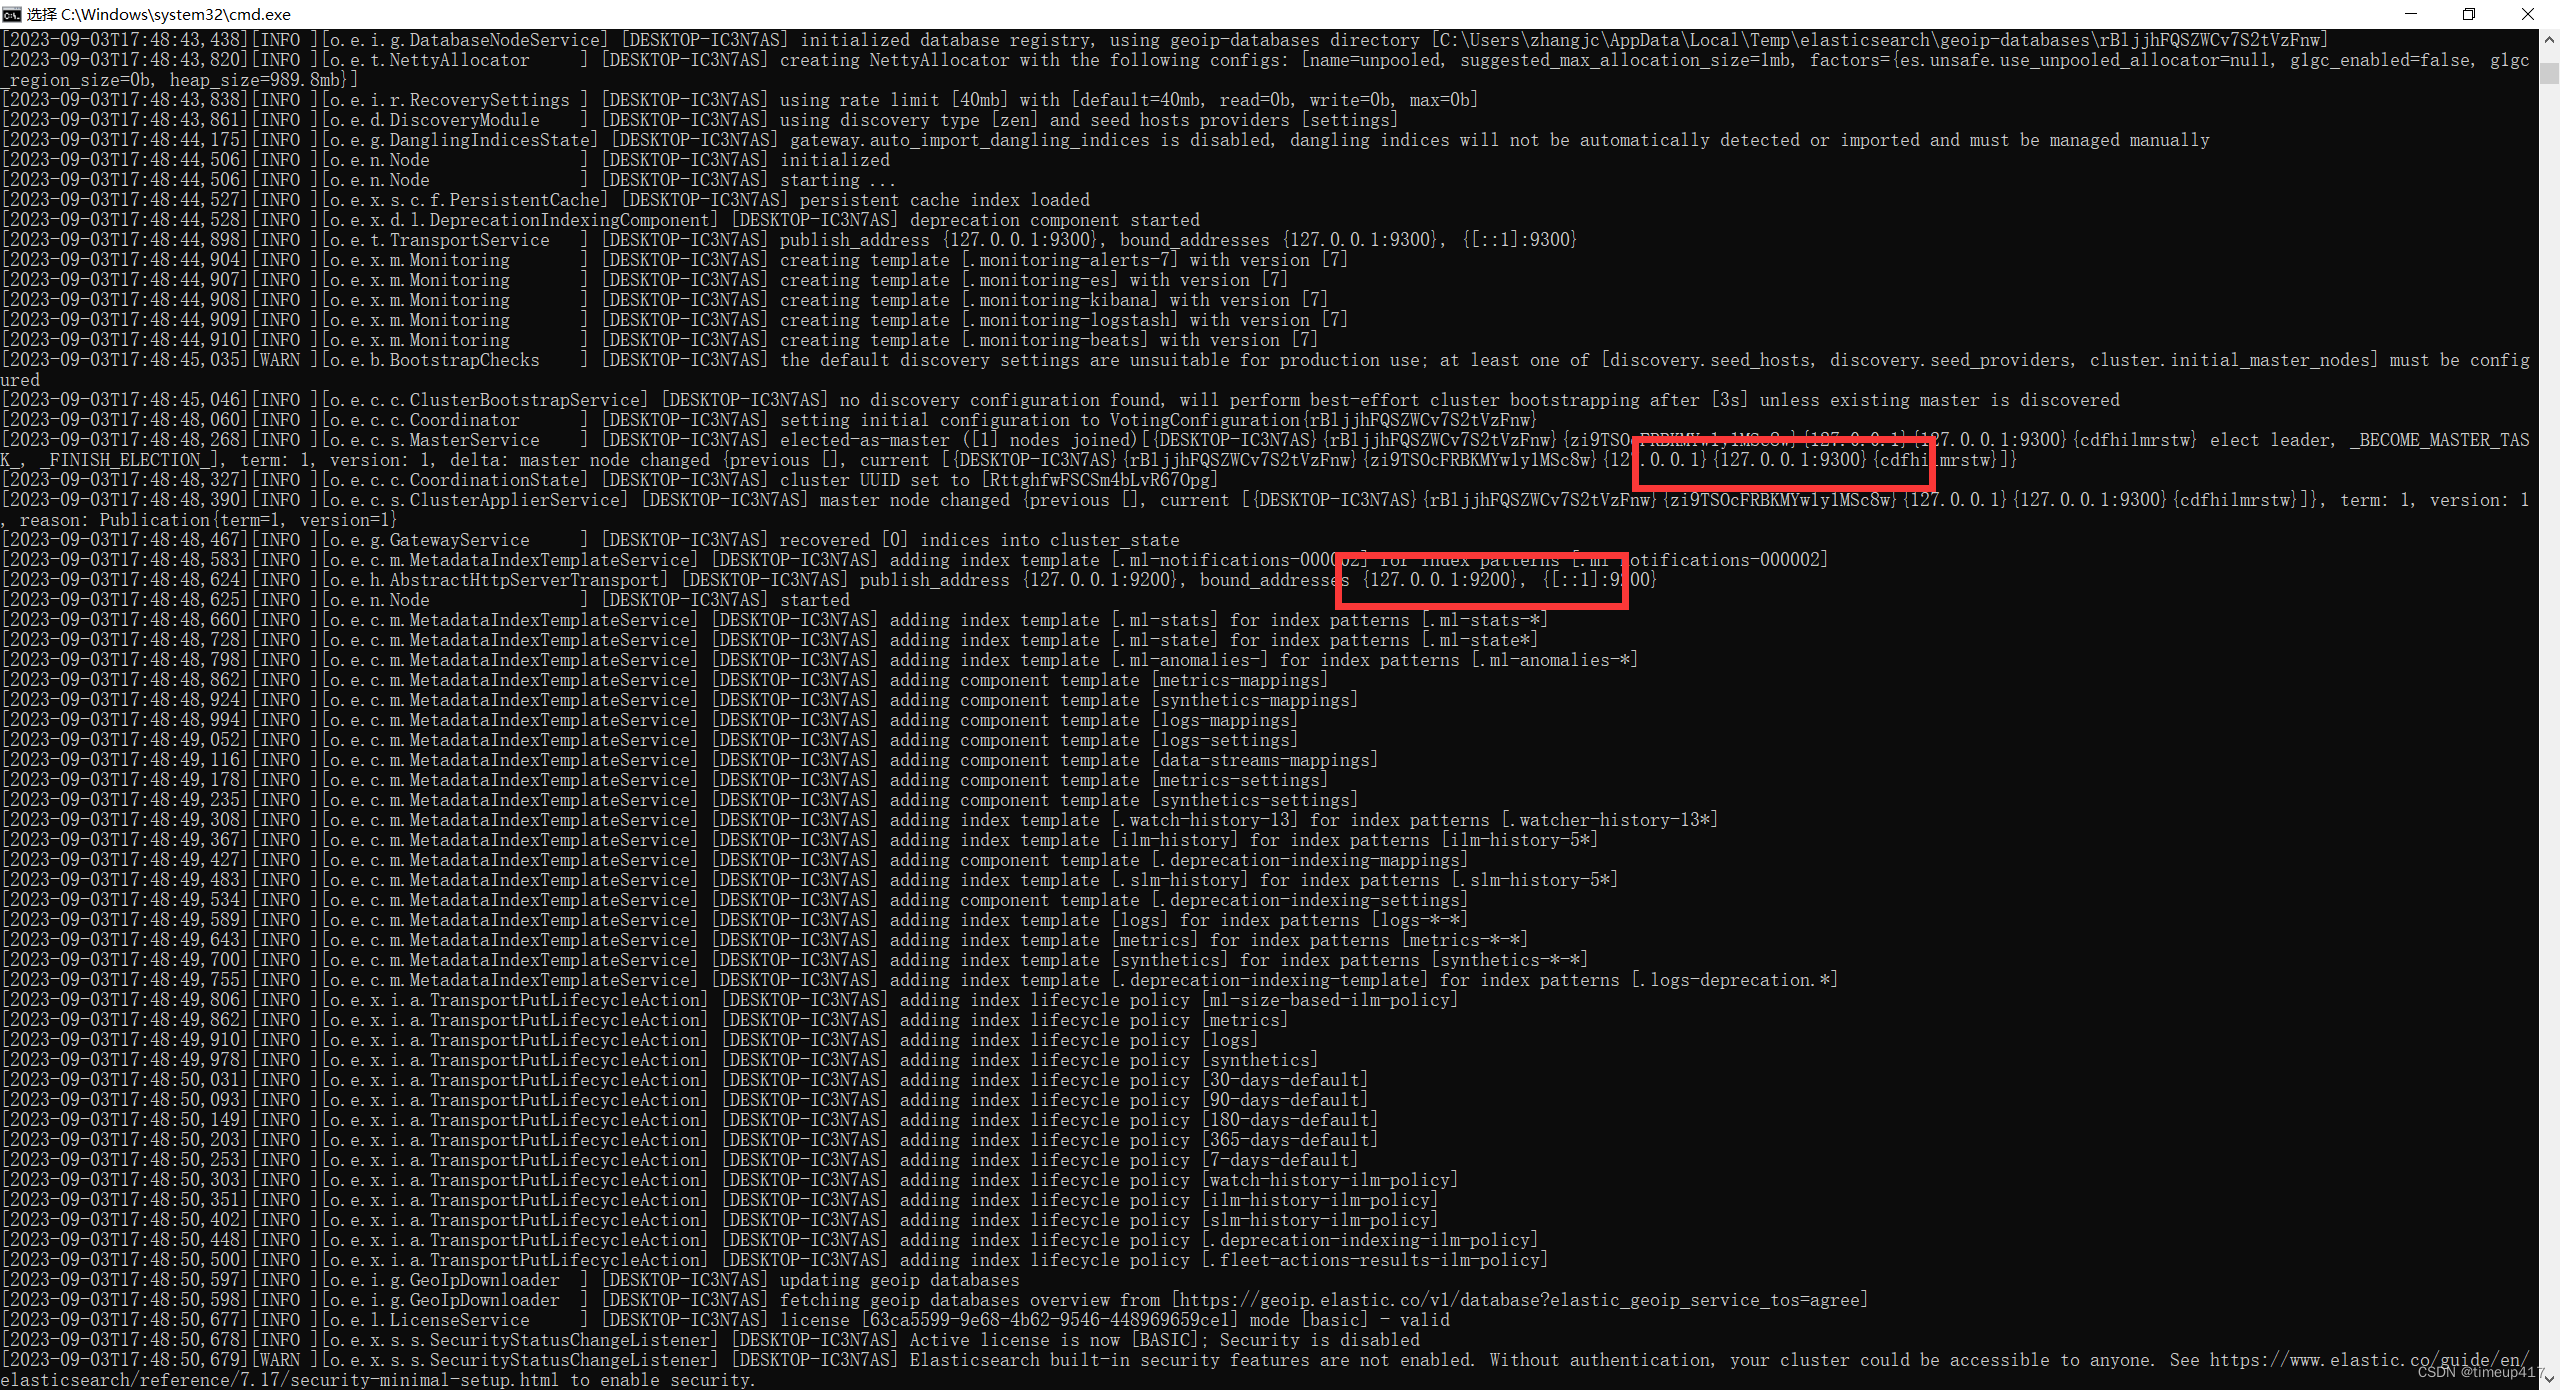
Task: Click component template '[data-streams-mappings]'
Action: (x=1265, y=760)
